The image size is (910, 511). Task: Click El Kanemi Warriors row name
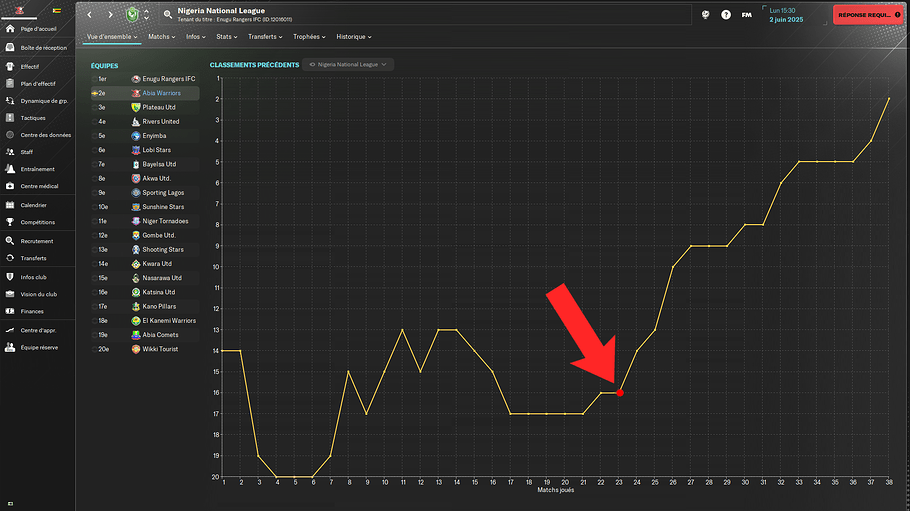tap(169, 321)
